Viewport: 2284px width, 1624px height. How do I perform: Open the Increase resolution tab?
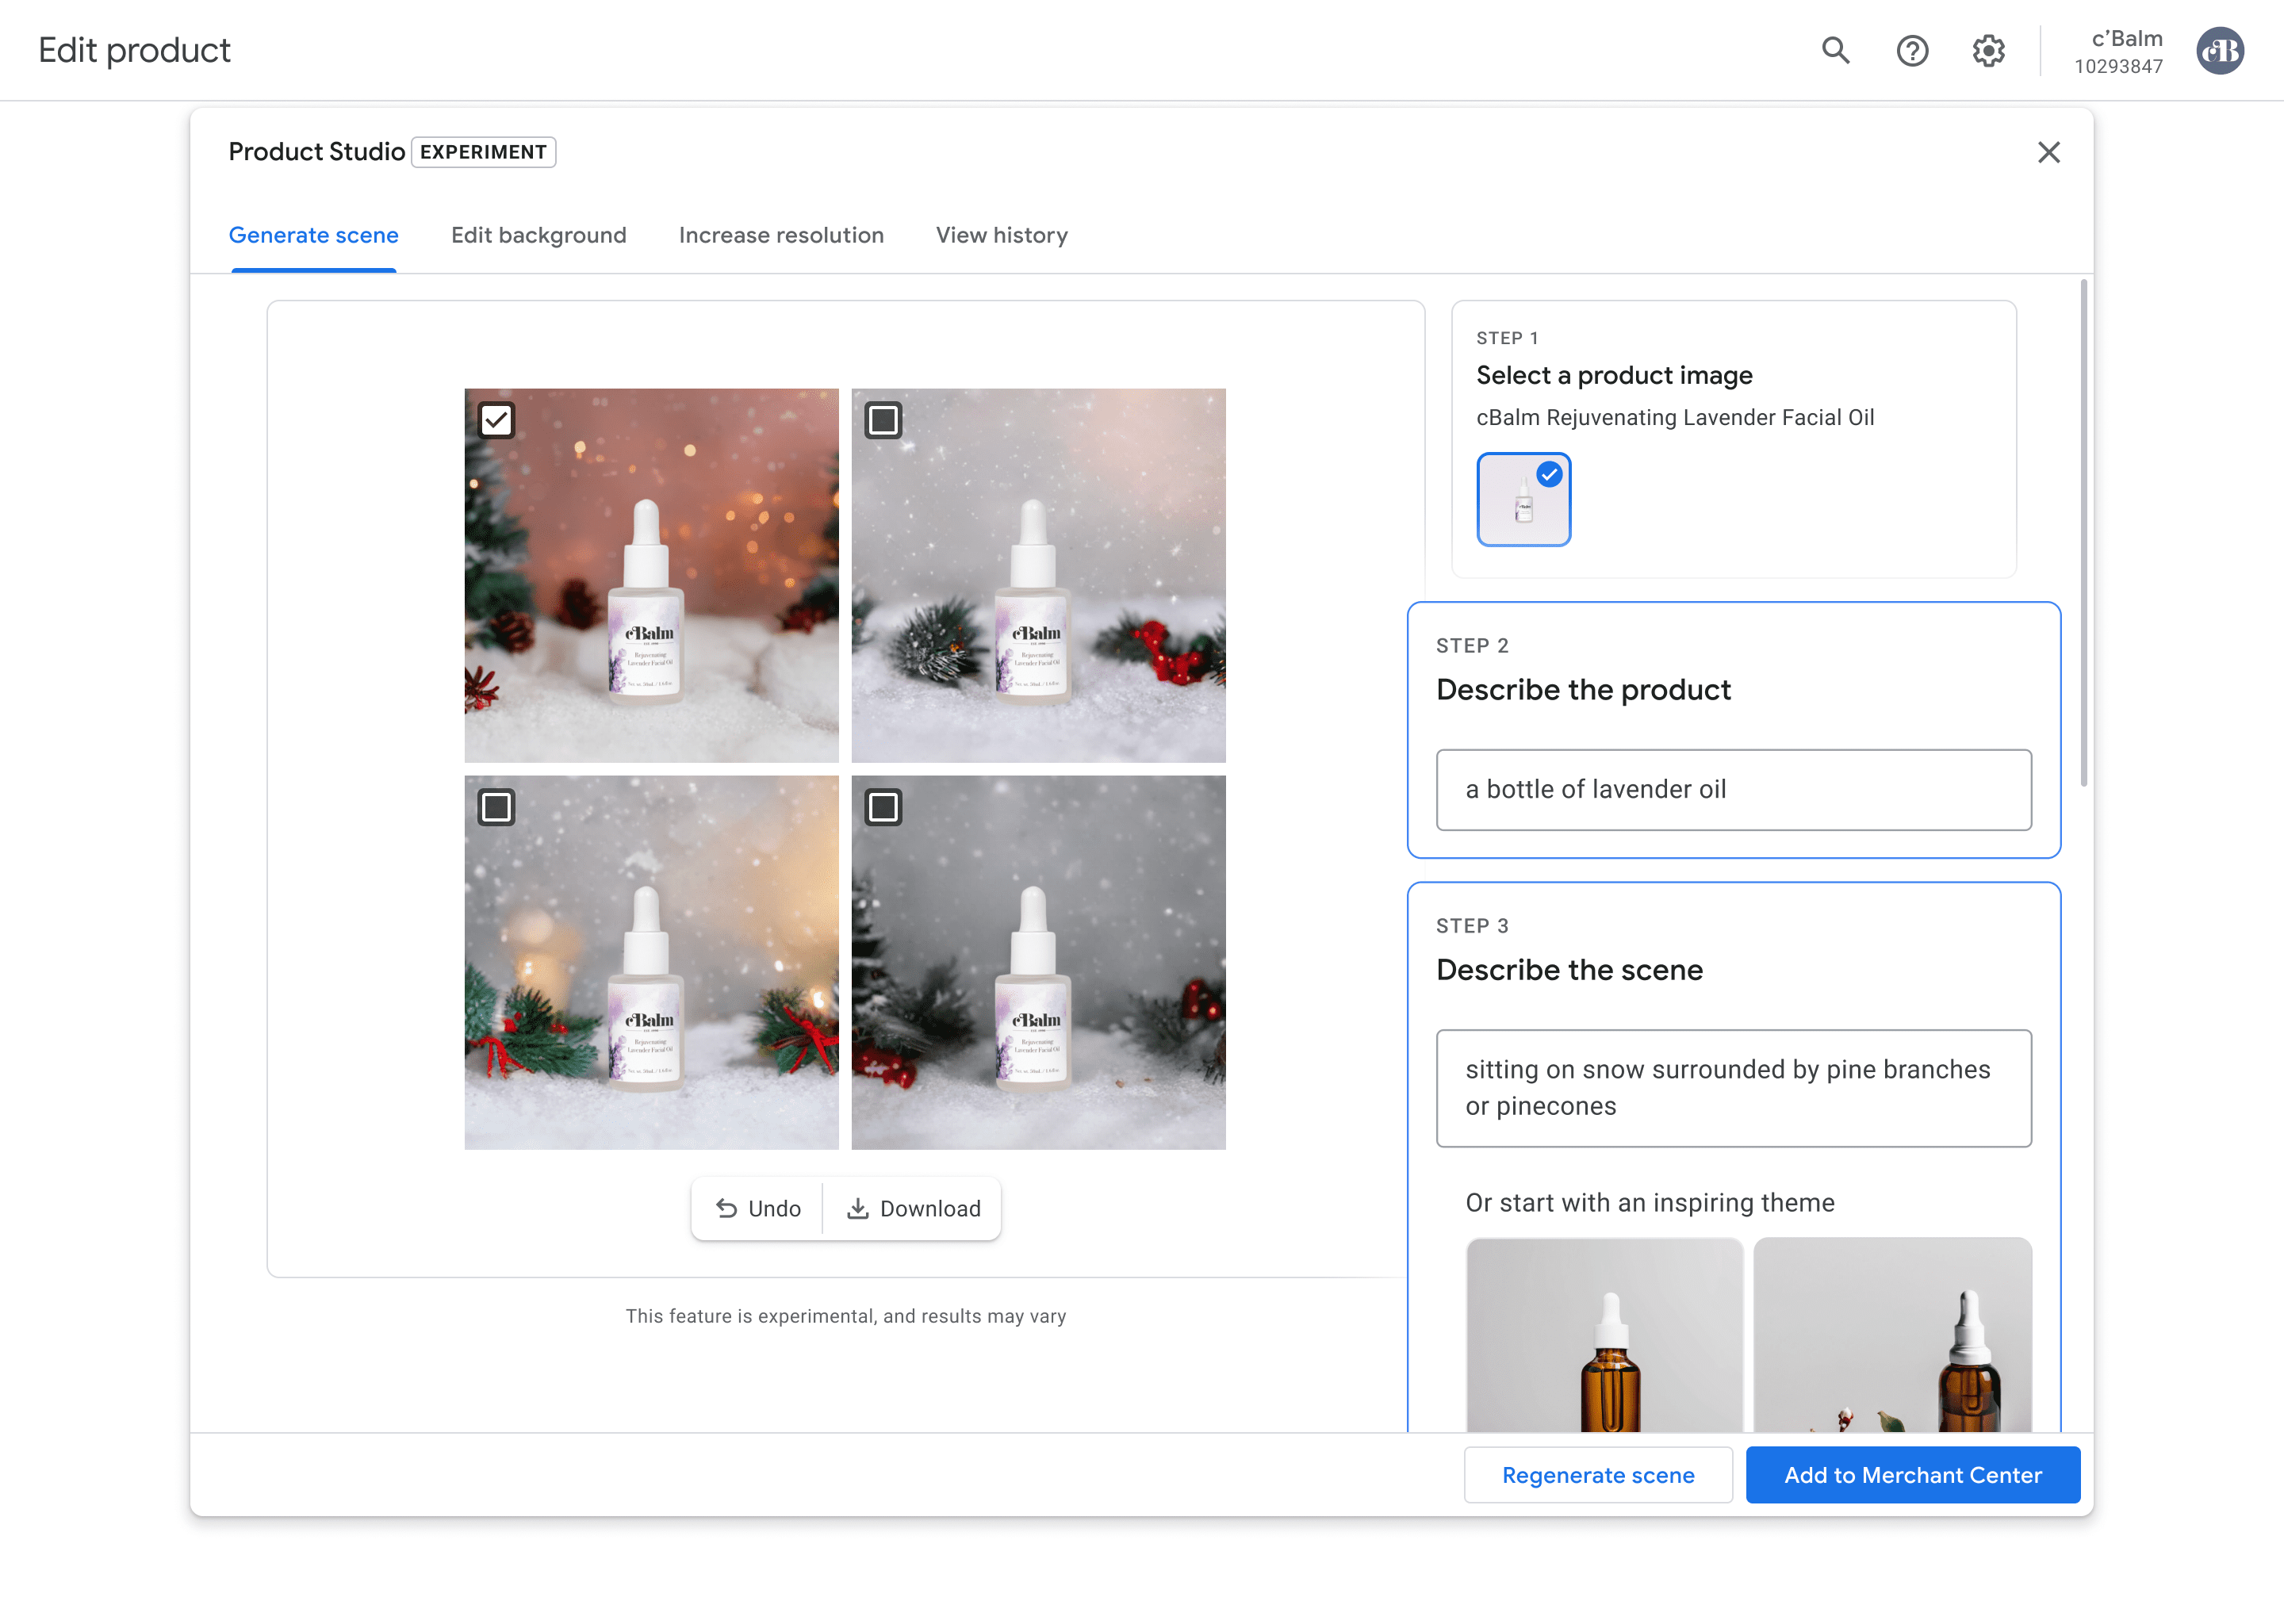pos(781,235)
